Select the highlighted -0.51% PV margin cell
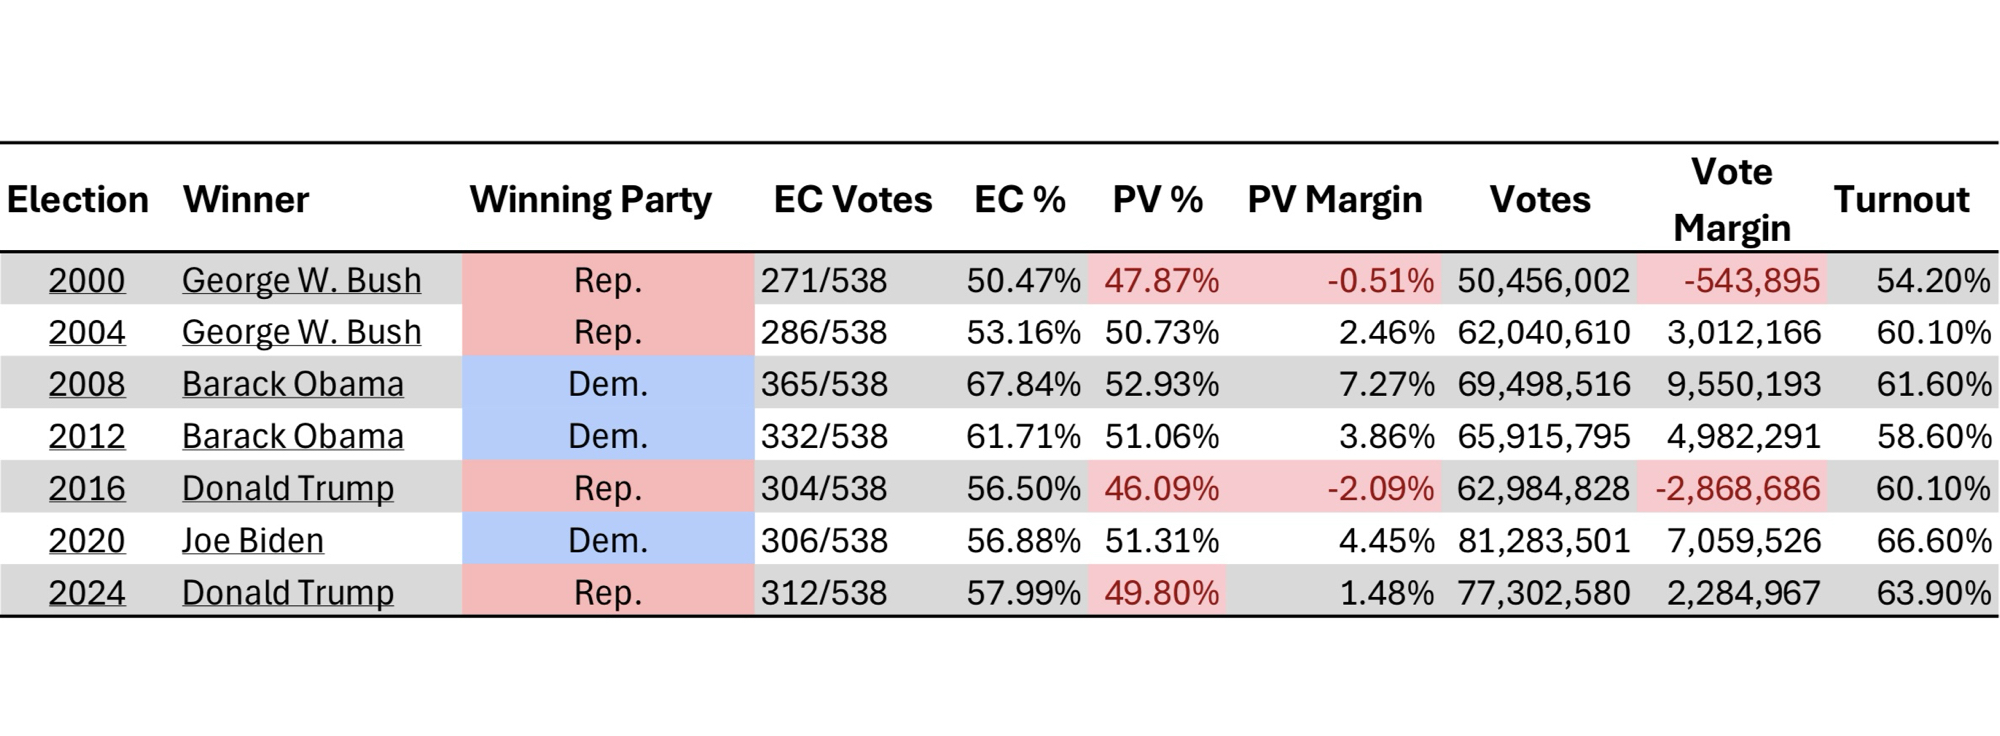 [x=1380, y=280]
